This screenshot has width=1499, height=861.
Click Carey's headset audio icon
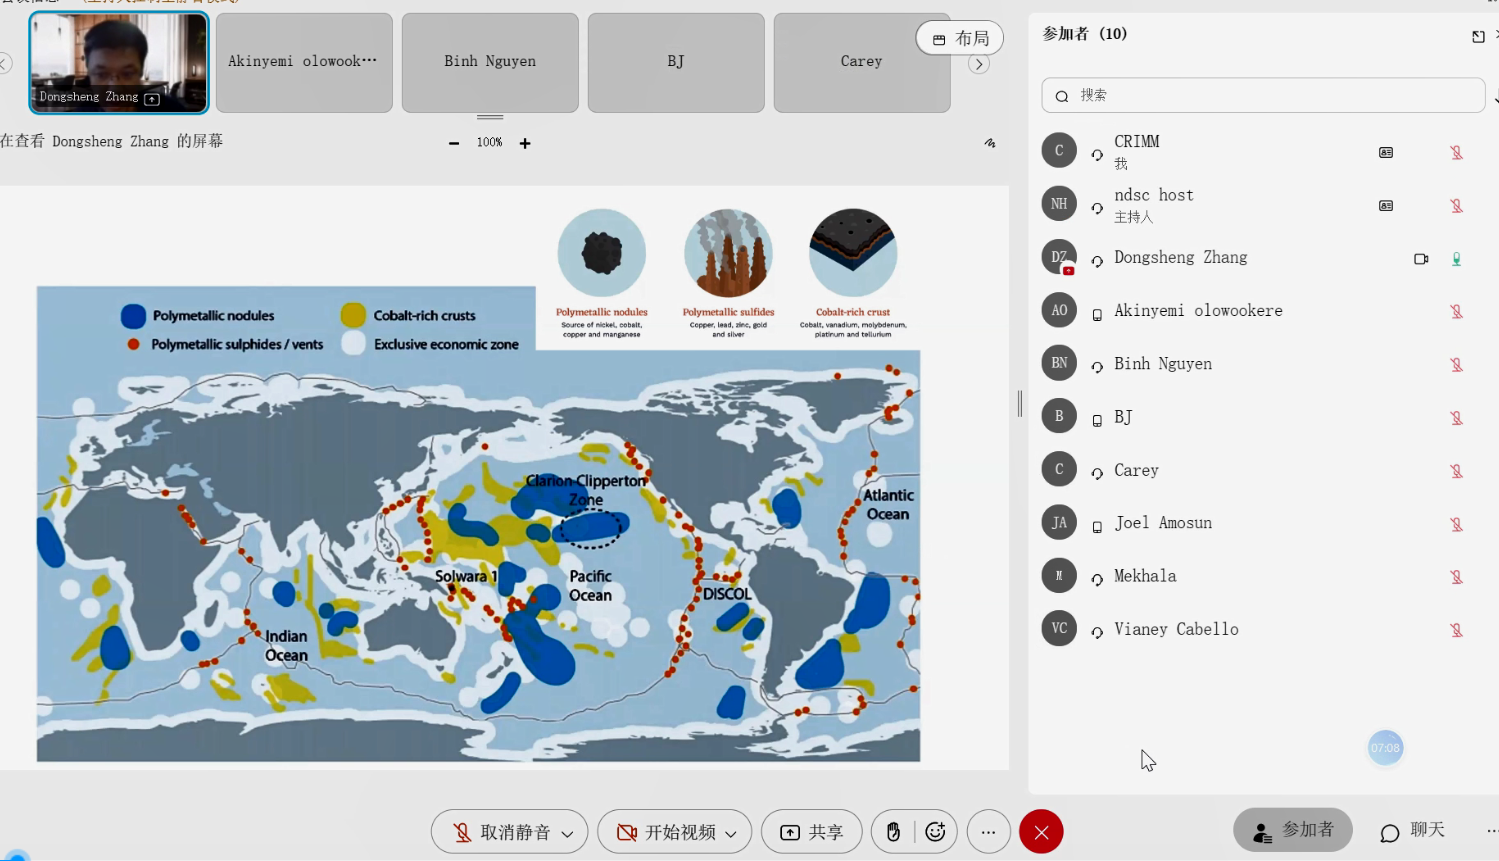tap(1097, 472)
